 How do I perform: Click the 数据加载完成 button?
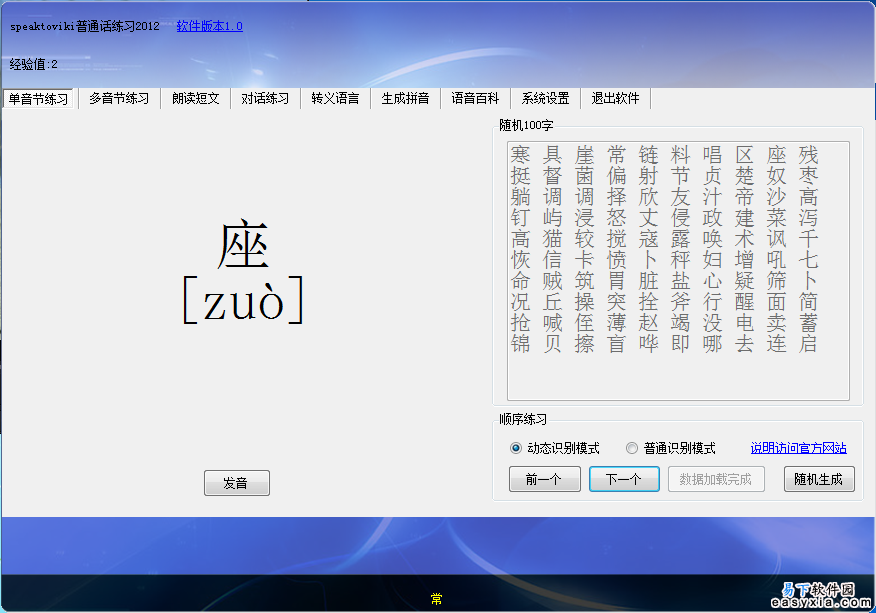click(x=716, y=480)
